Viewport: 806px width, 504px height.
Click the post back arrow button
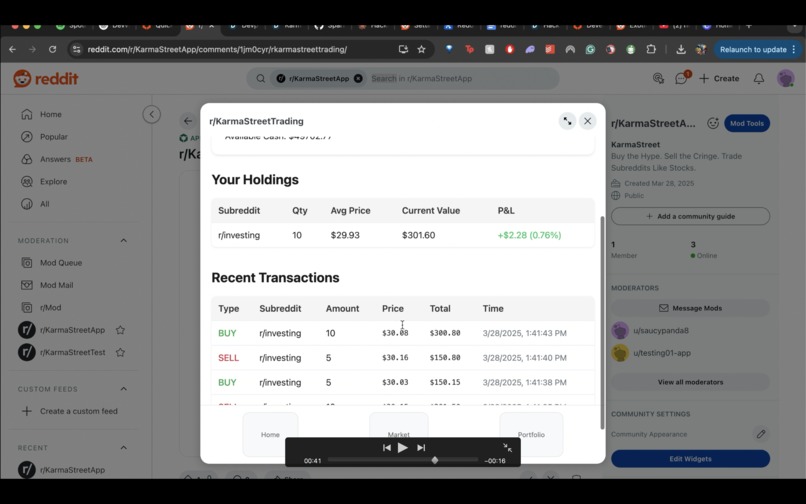pos(188,121)
